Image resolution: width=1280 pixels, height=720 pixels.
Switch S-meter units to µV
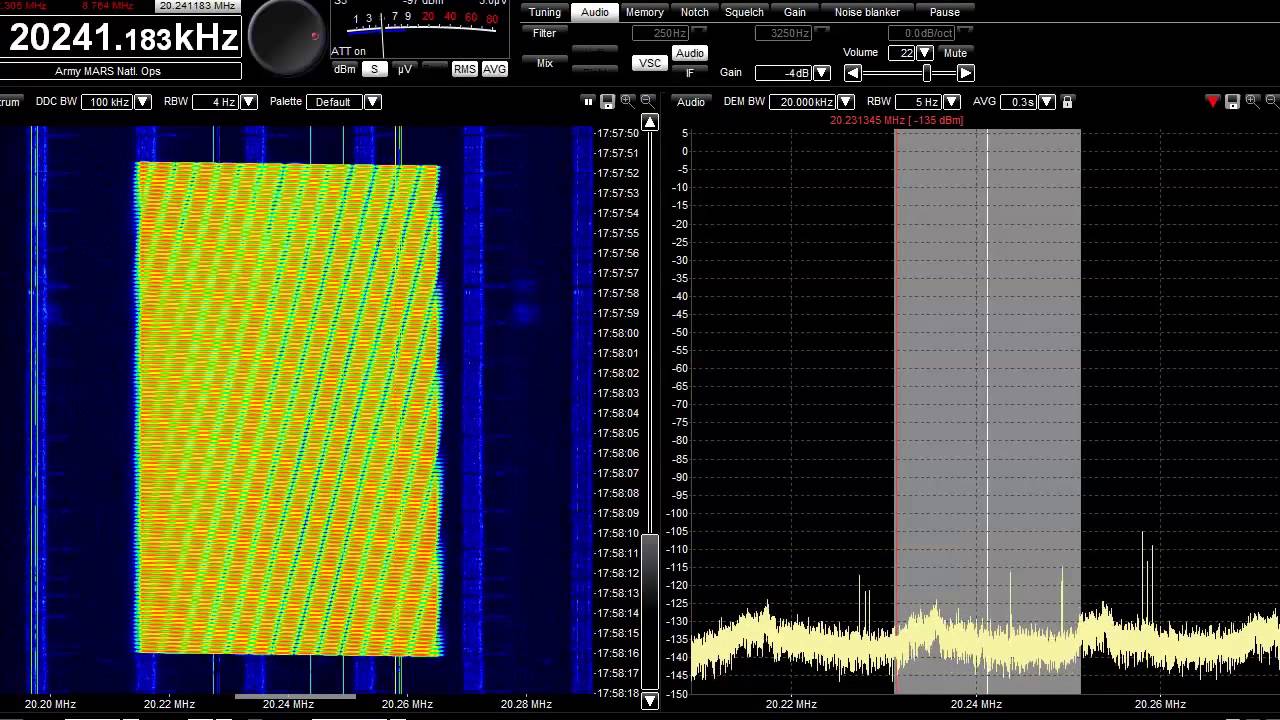[404, 69]
